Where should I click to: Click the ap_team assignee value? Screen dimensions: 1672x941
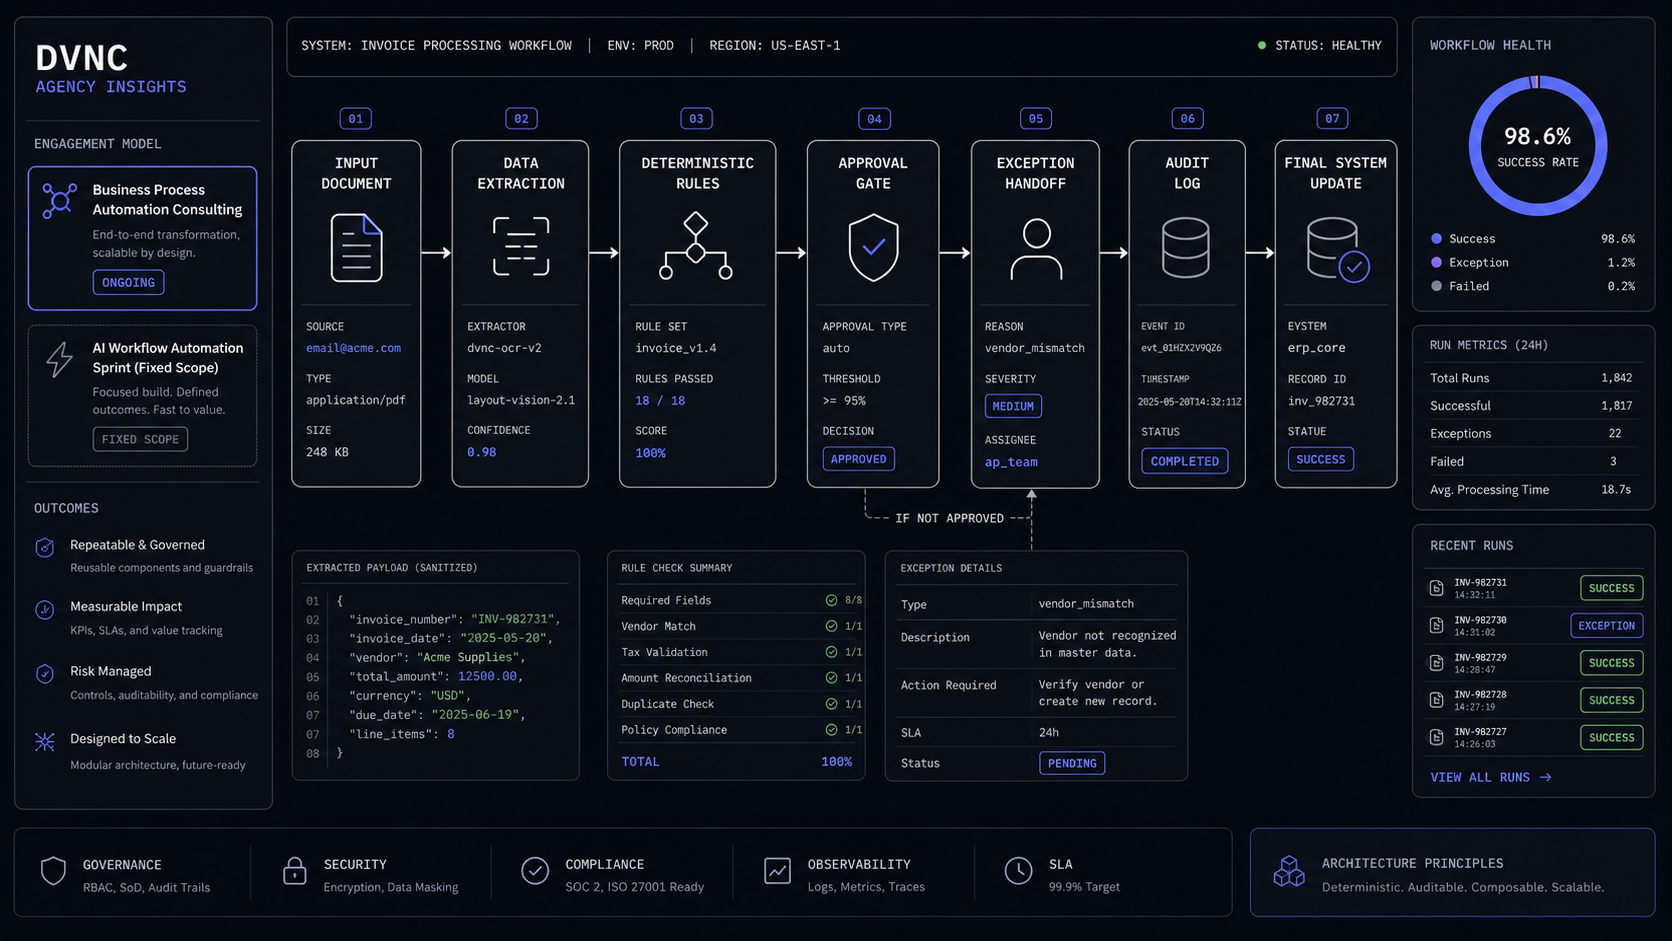click(1011, 462)
